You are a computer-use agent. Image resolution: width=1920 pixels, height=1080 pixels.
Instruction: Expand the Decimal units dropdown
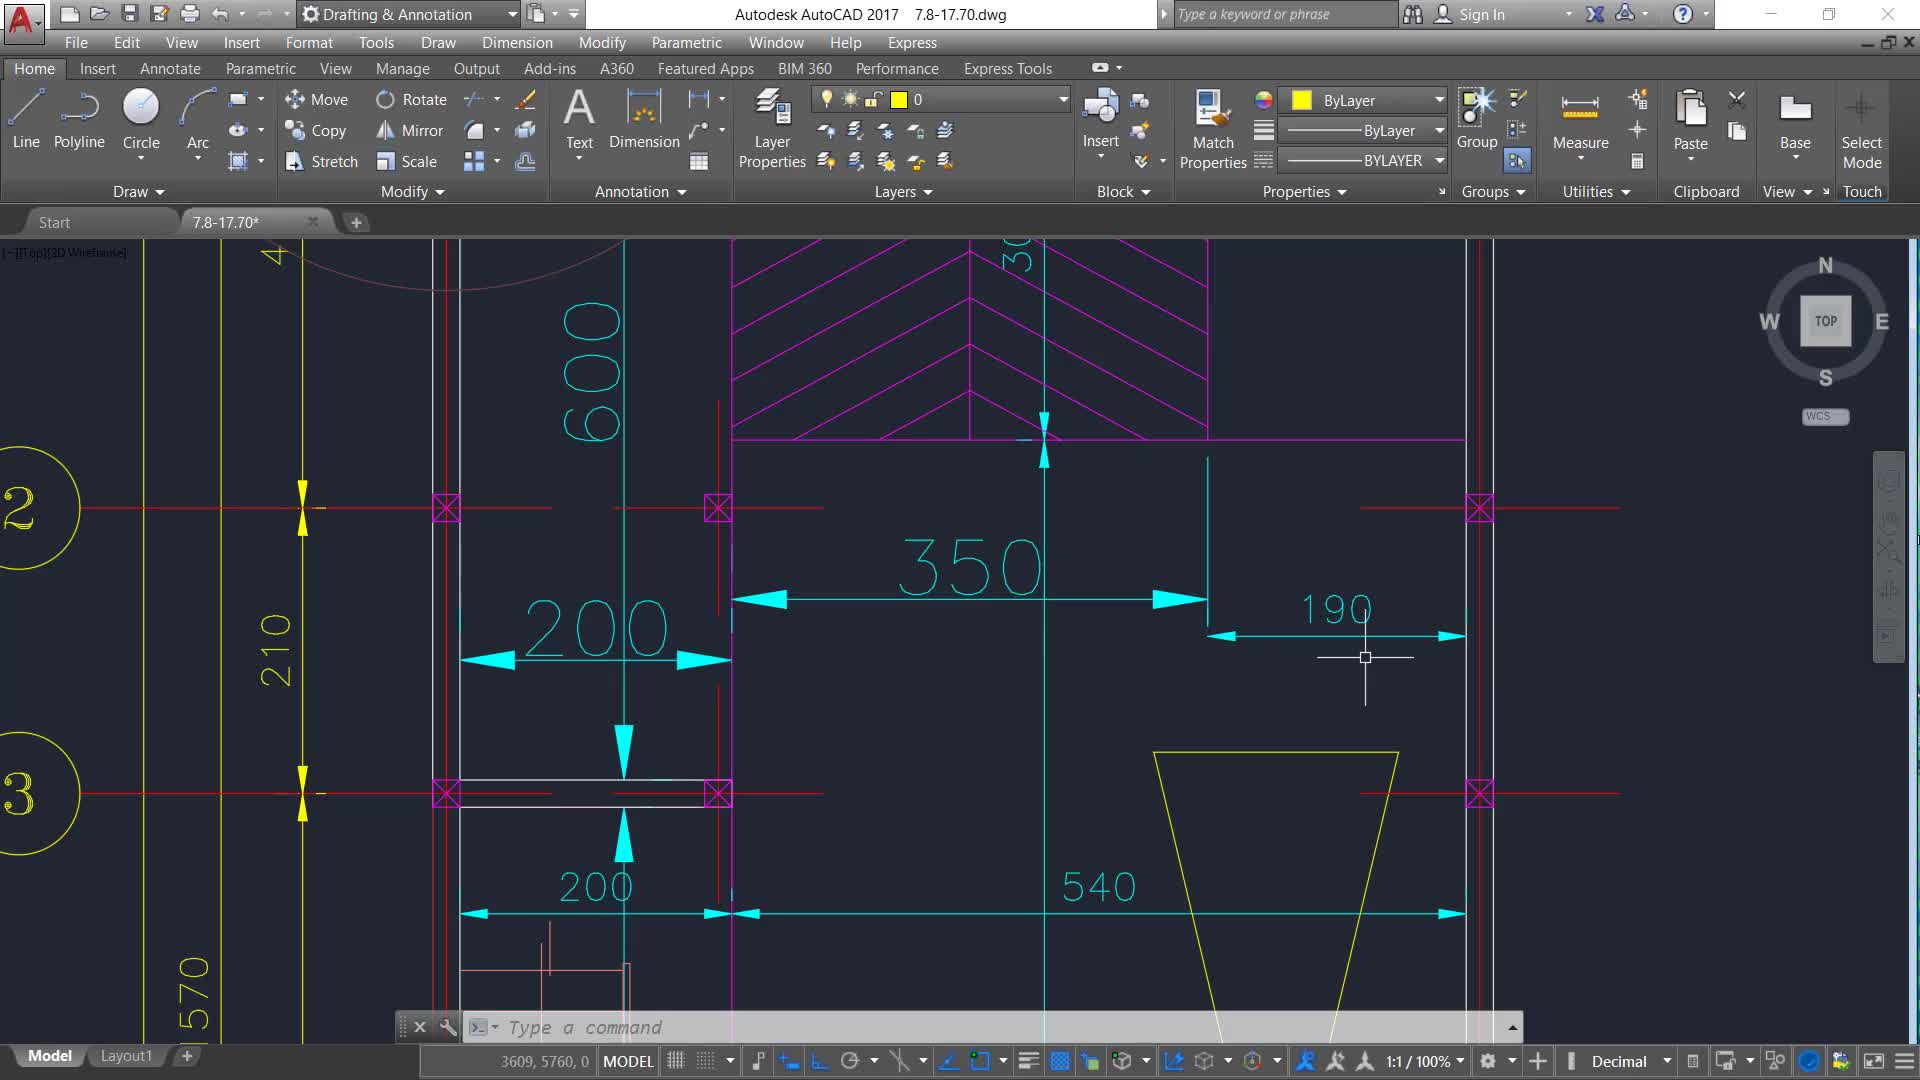tap(1666, 1061)
